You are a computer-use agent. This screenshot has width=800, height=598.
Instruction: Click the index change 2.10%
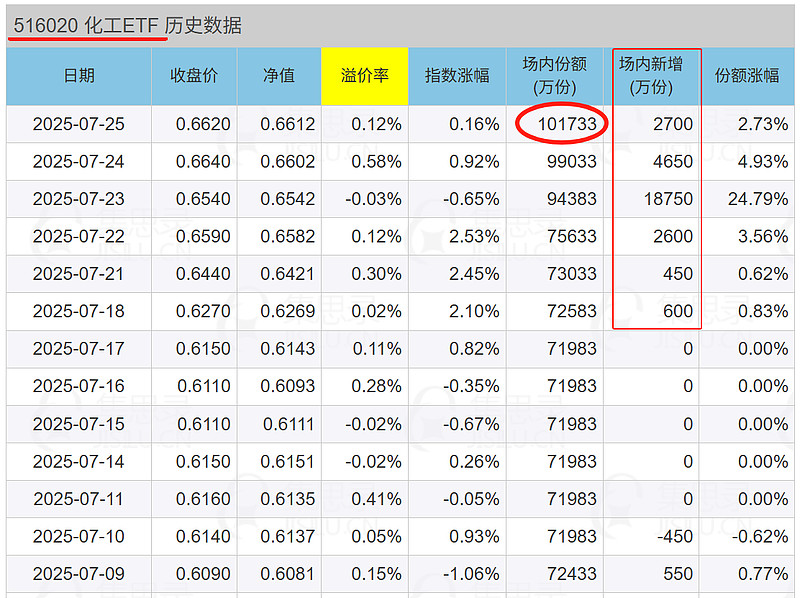(x=474, y=311)
